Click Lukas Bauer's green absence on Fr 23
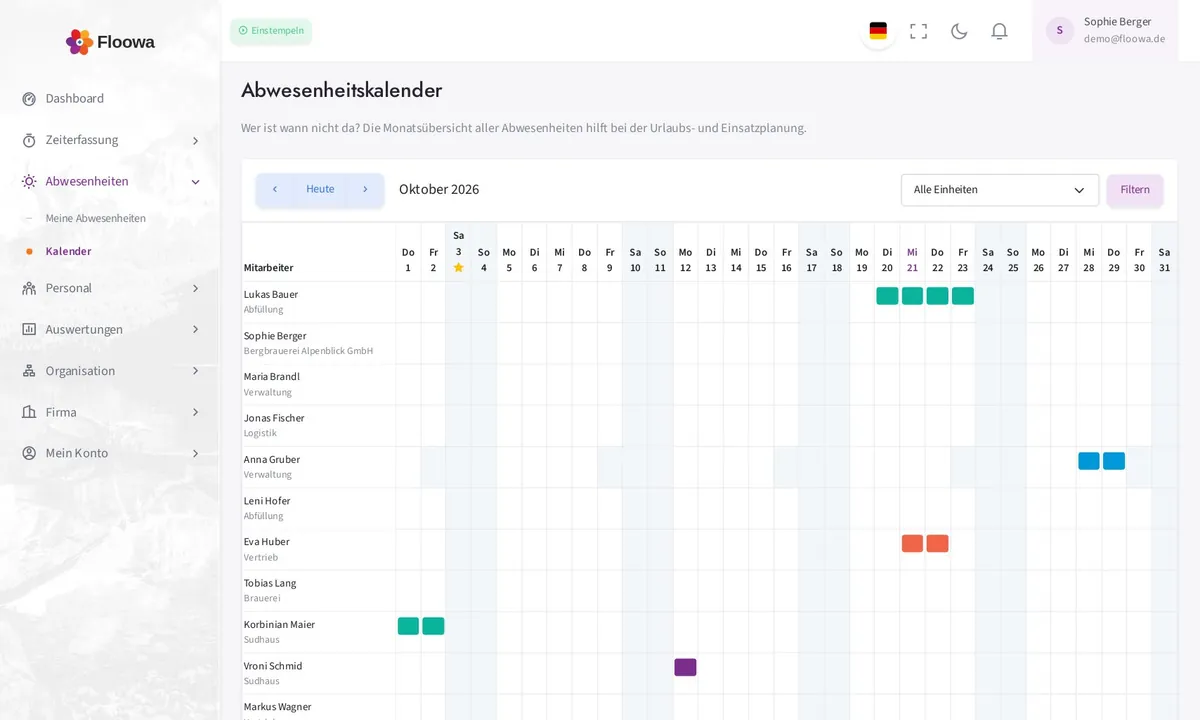Viewport: 1200px width, 720px height. click(963, 296)
